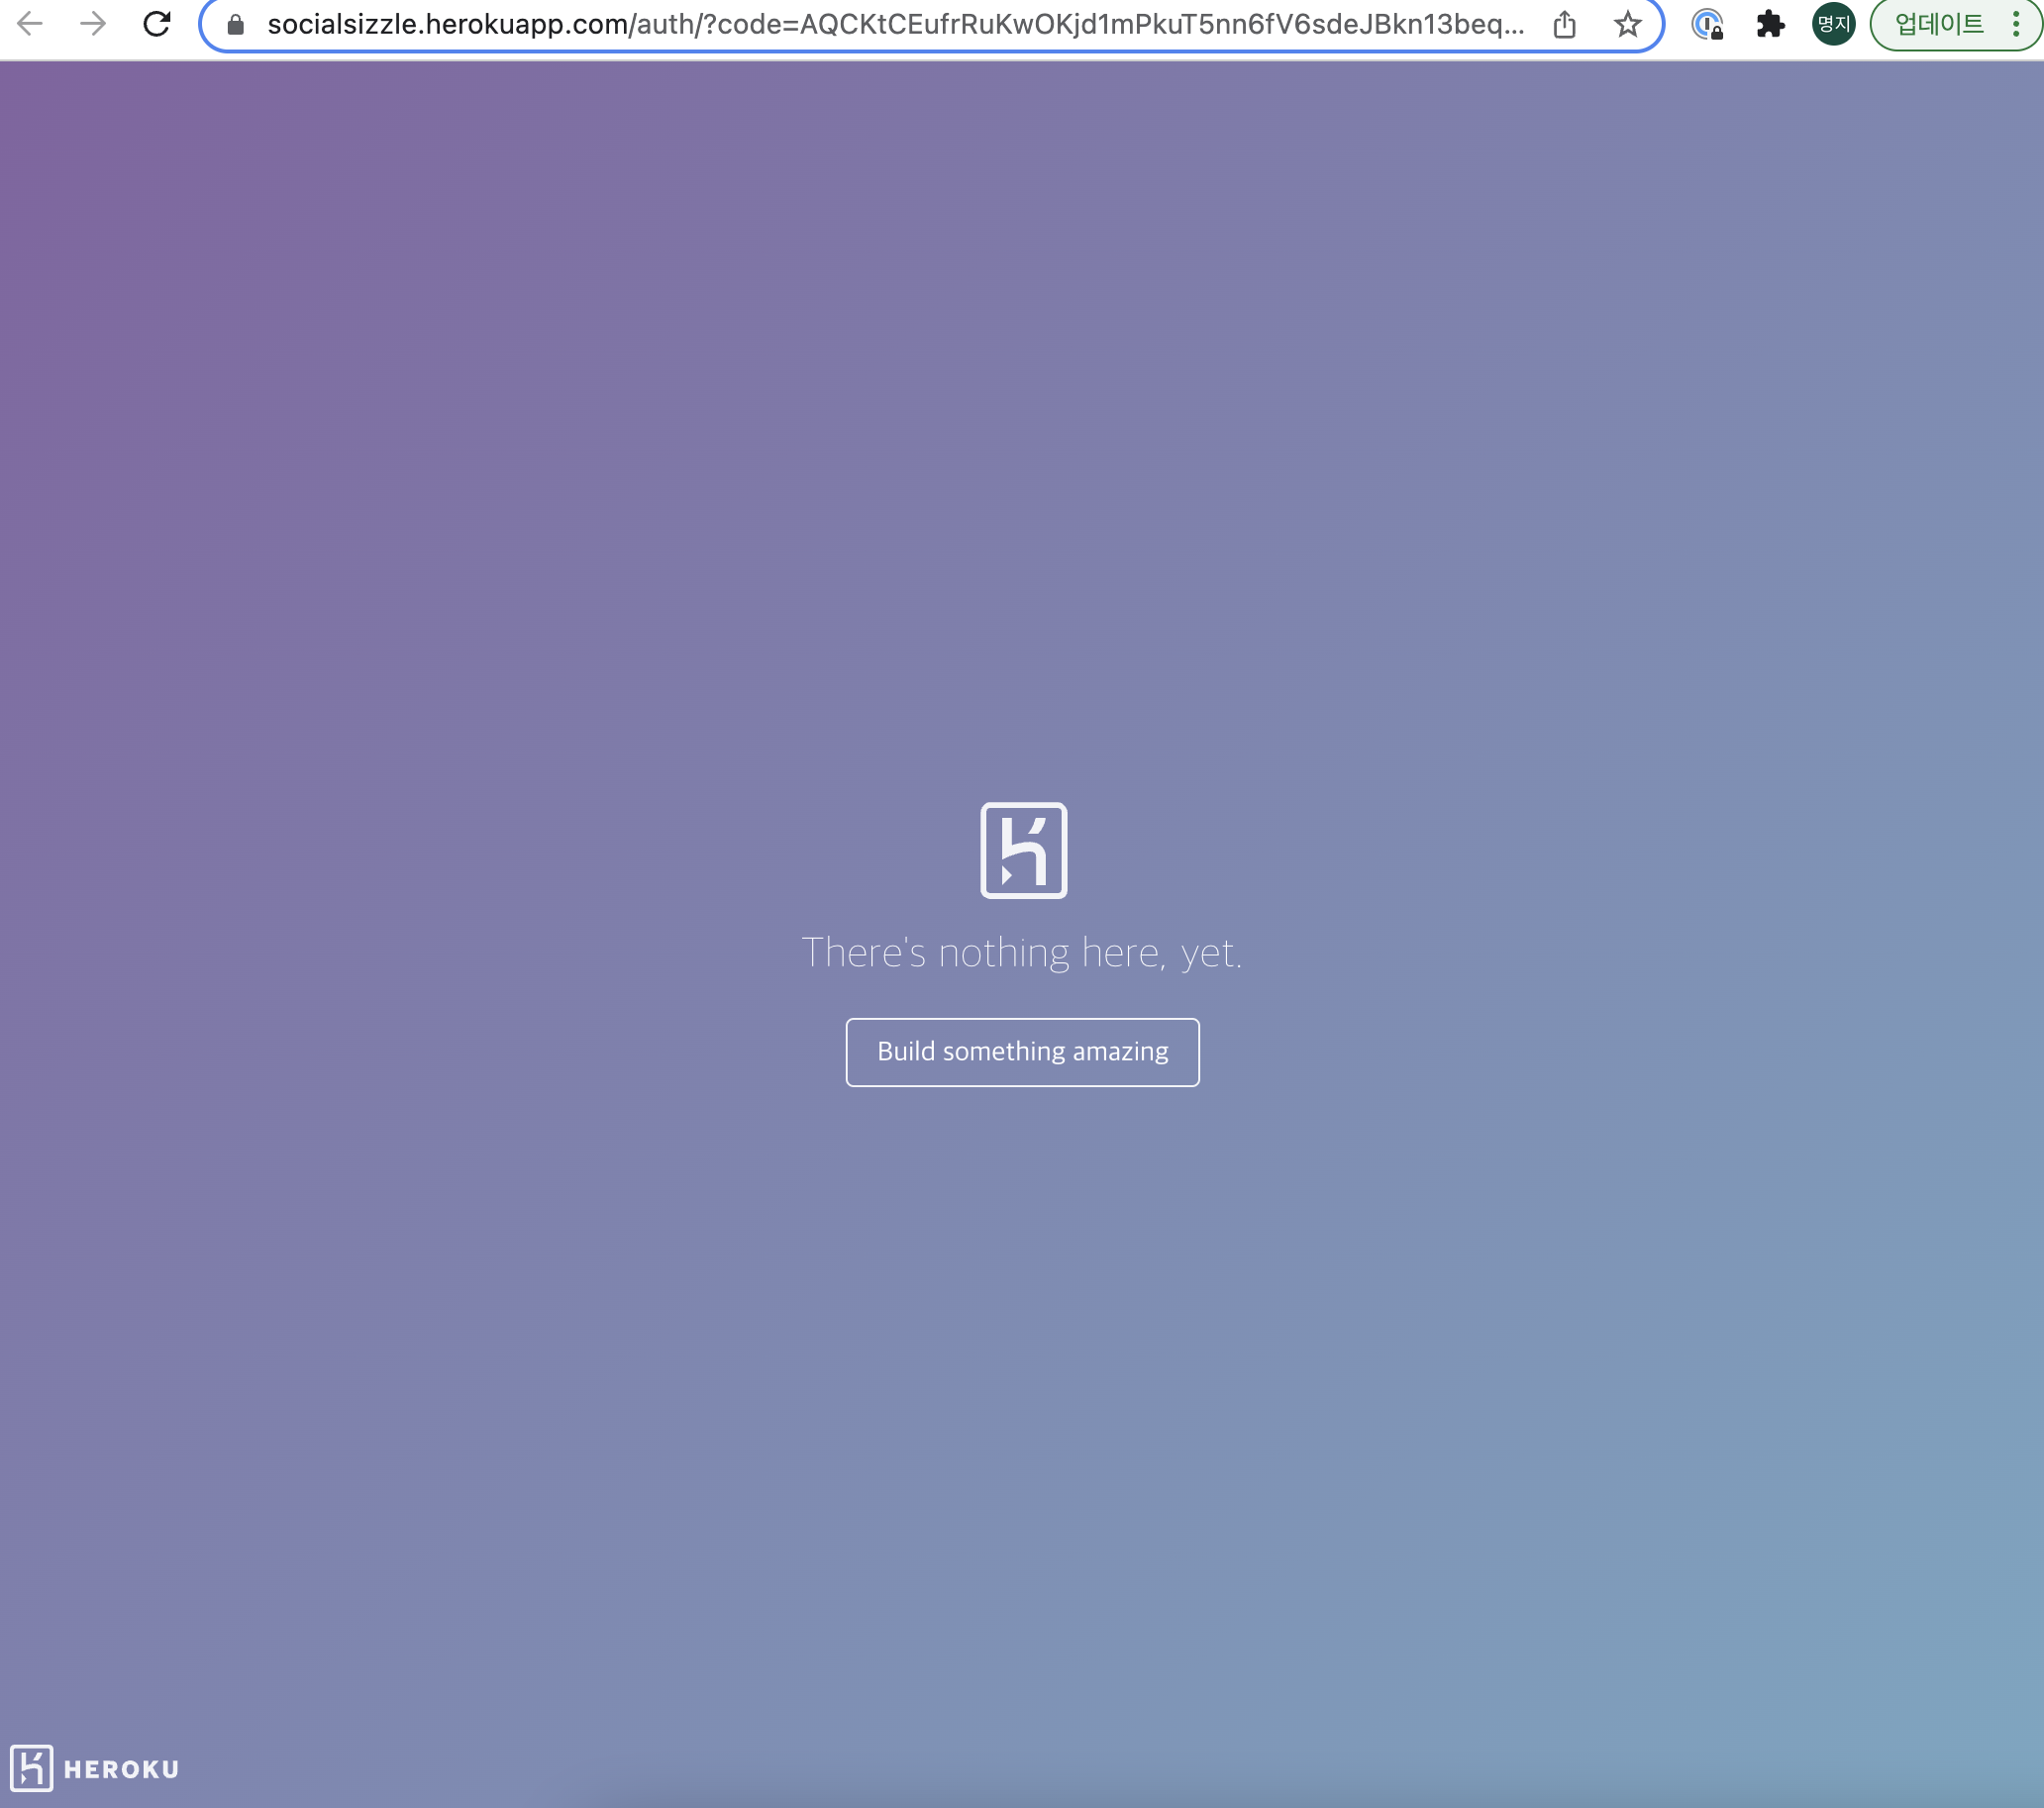The height and width of the screenshot is (1808, 2044).
Task: Click empty purple gradient background
Action: point(500,400)
